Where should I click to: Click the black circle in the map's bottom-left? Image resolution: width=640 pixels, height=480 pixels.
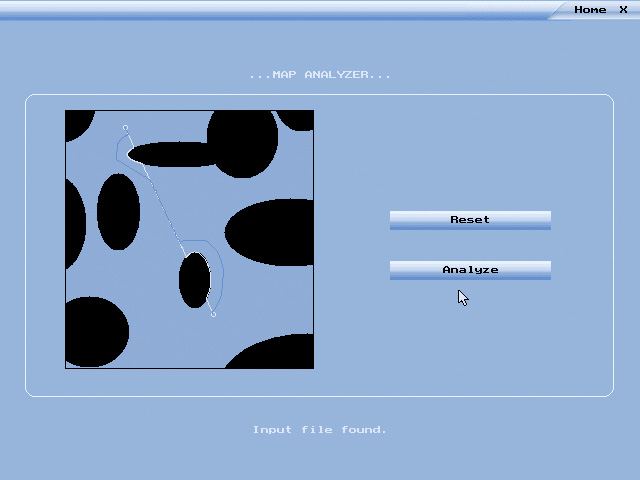click(96, 332)
